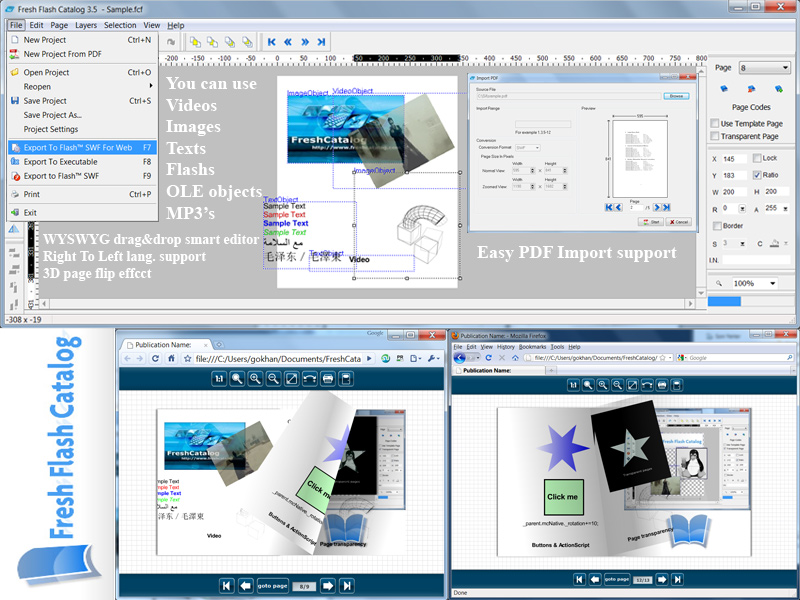800x600 pixels.
Task: Uncheck the Ratio checkbox
Action: (757, 175)
